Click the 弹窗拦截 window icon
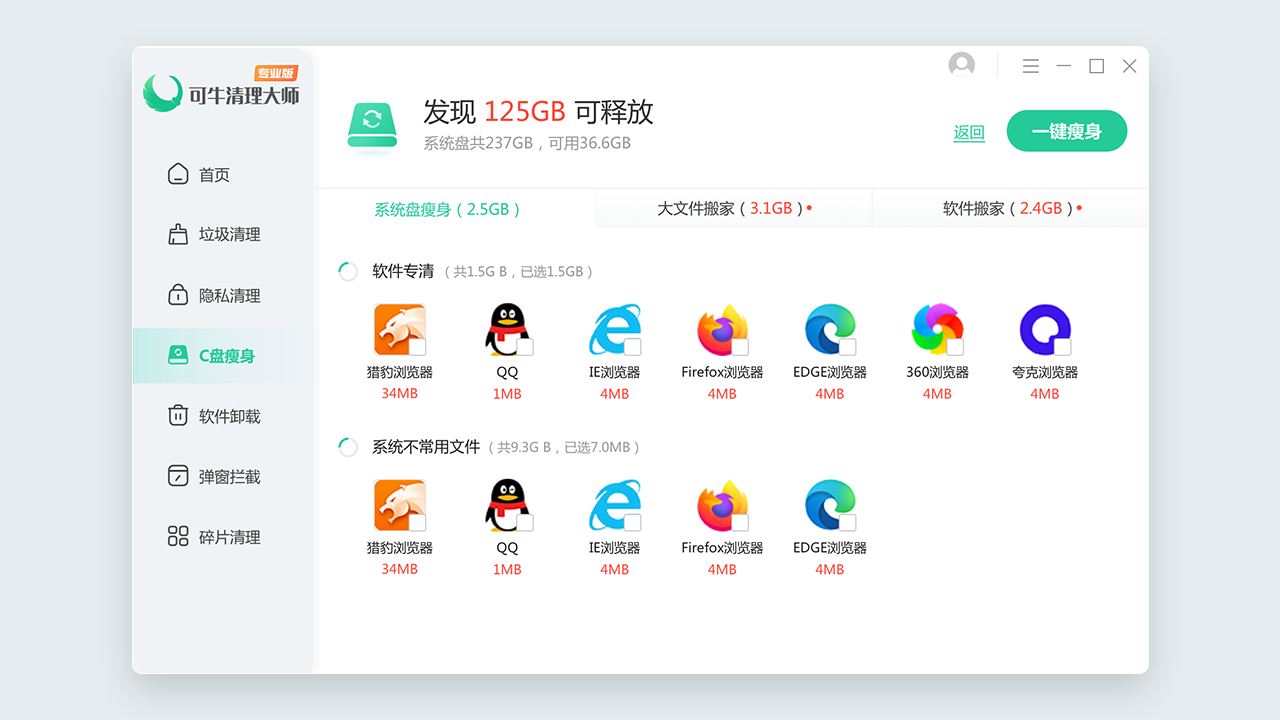The height and width of the screenshot is (720, 1280). coord(178,476)
